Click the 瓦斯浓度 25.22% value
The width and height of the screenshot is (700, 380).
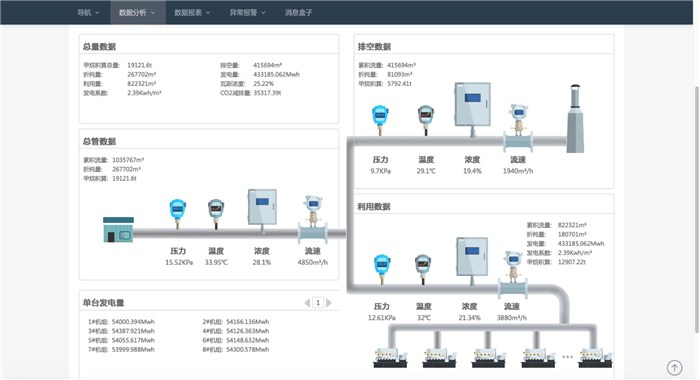point(263,84)
